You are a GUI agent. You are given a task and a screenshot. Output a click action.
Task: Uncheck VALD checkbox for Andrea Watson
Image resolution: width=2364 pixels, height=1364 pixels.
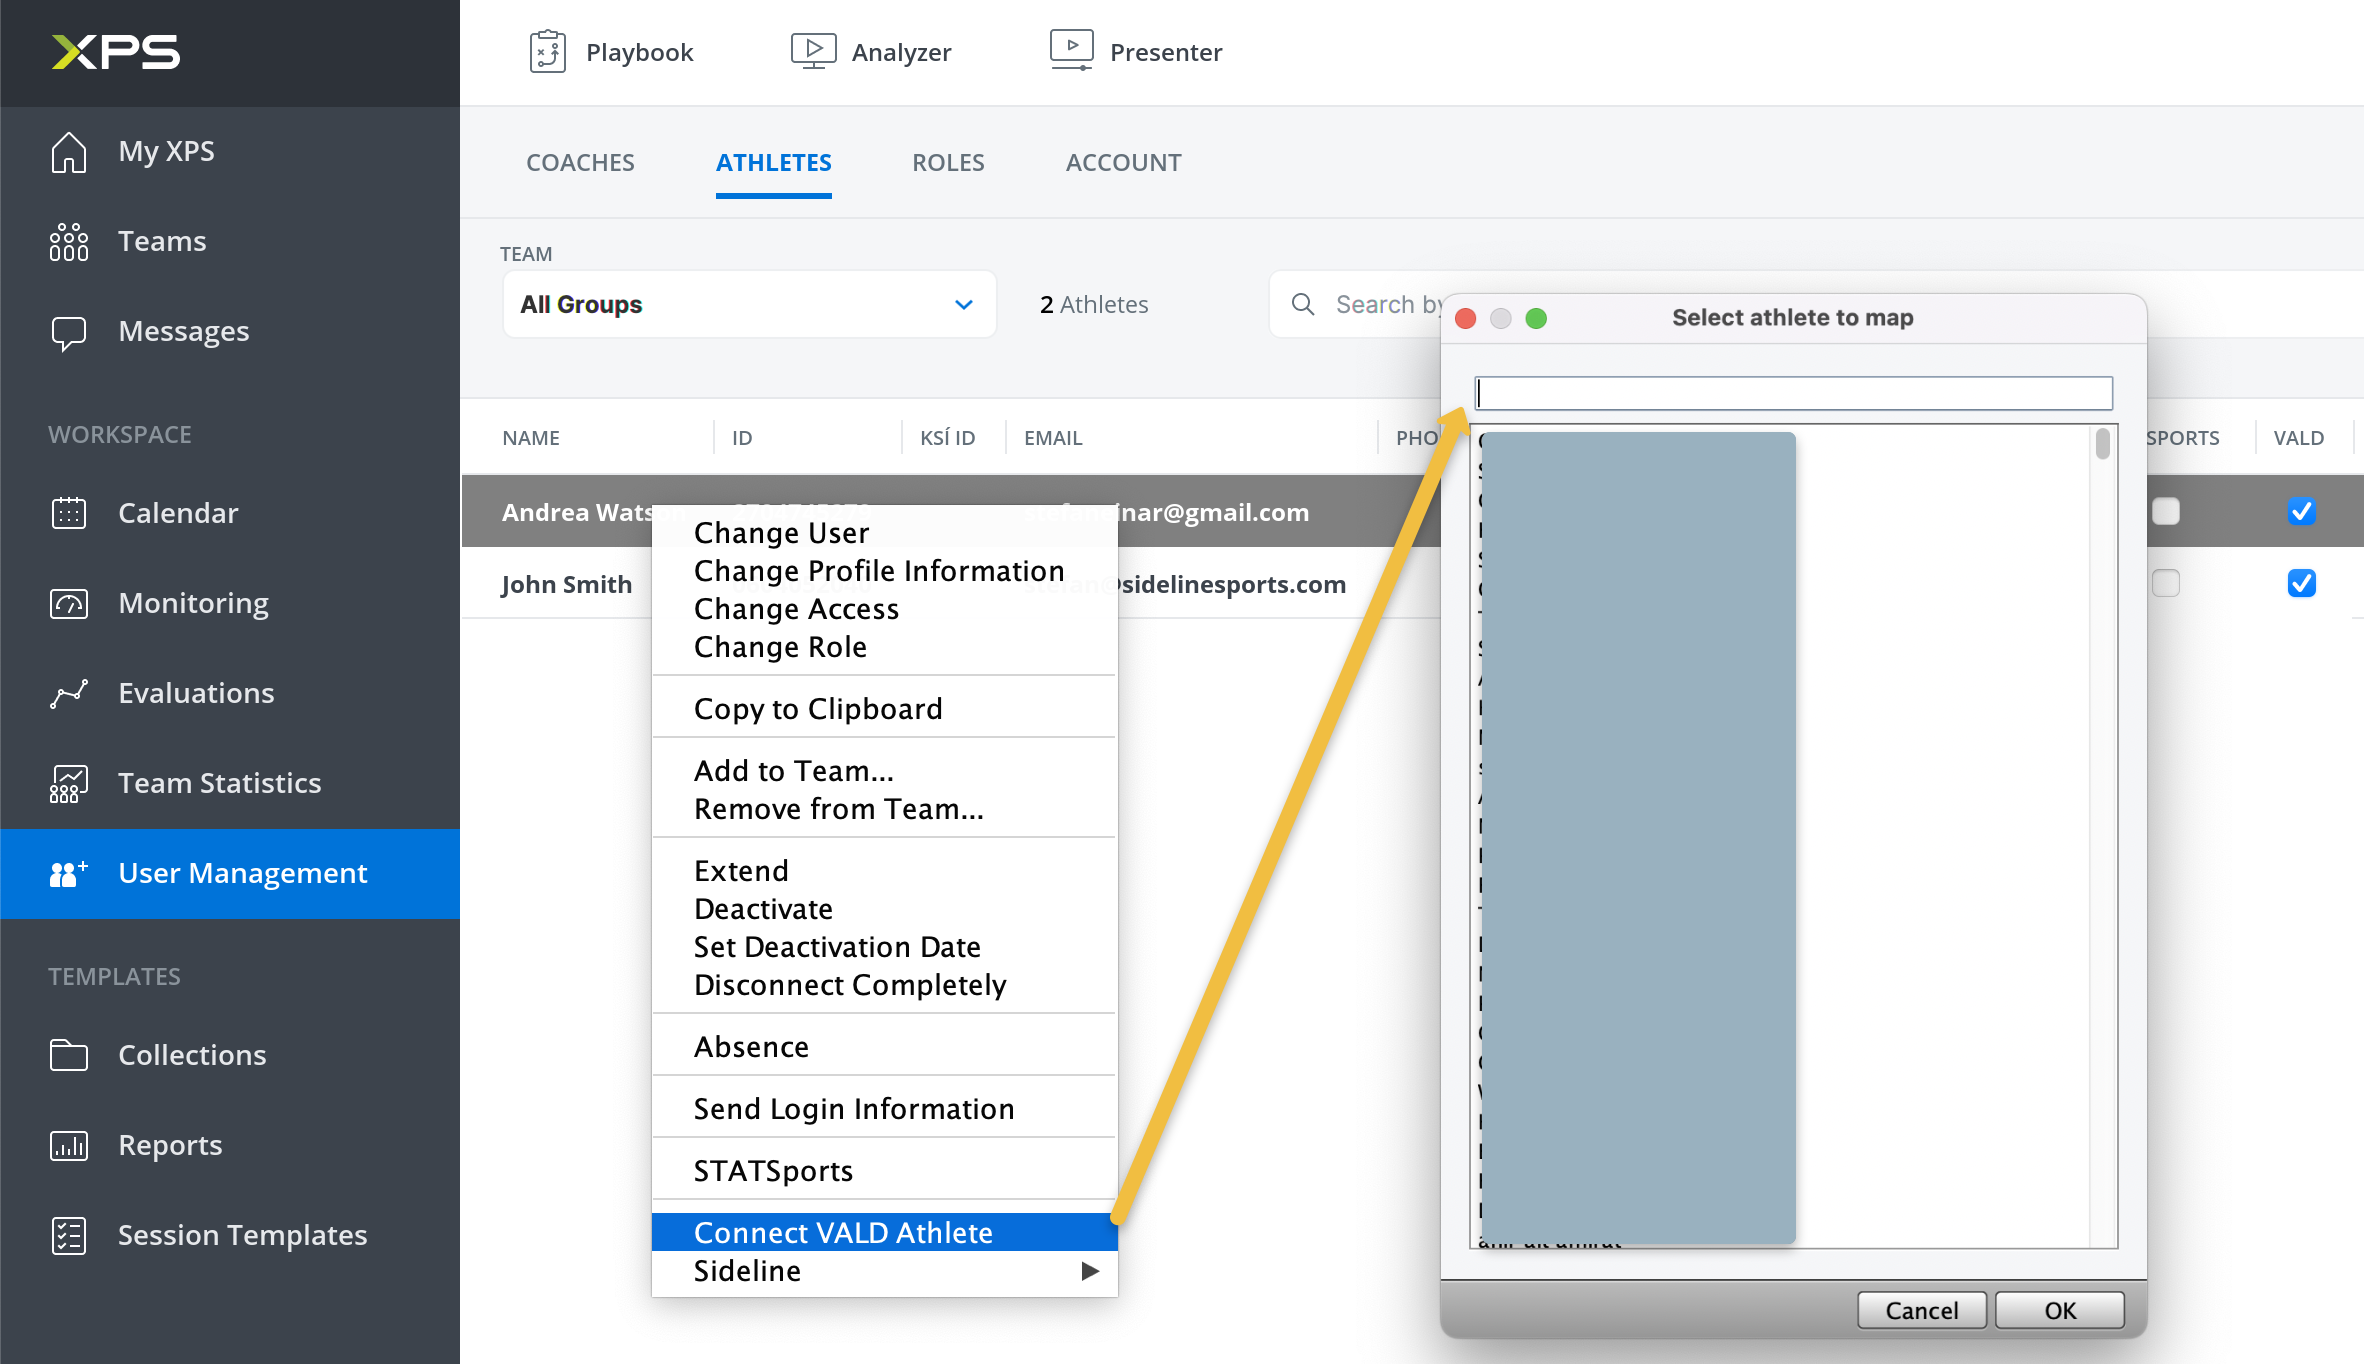pyautogui.click(x=2301, y=511)
